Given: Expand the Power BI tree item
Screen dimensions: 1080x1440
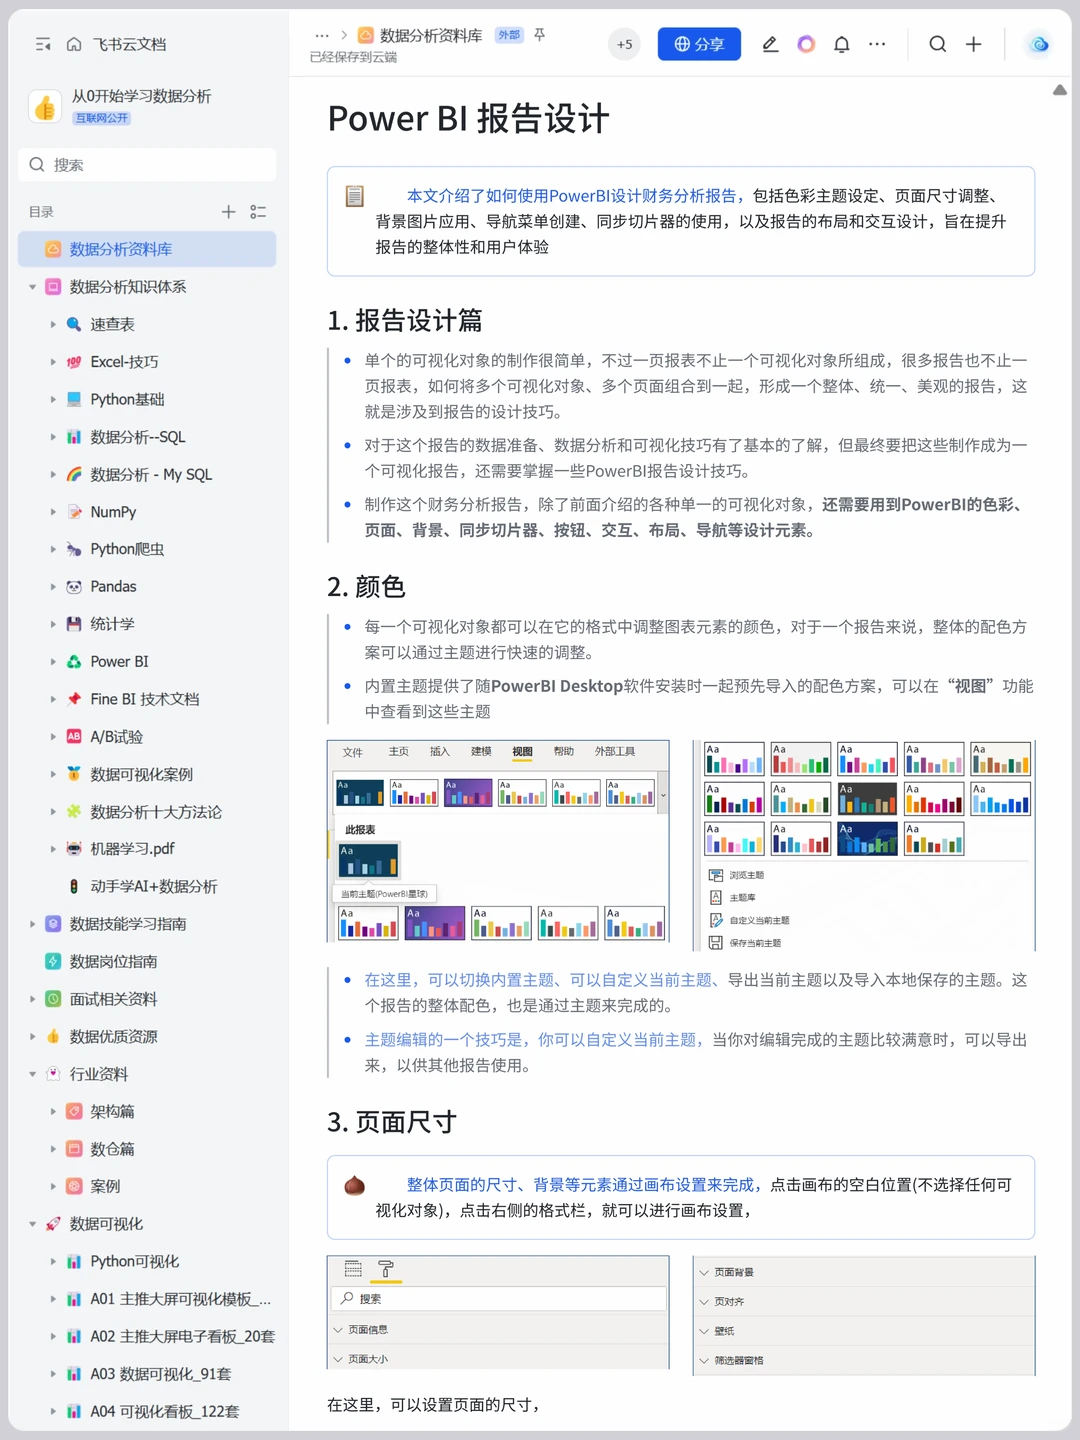Looking at the screenshot, I should tap(54, 661).
